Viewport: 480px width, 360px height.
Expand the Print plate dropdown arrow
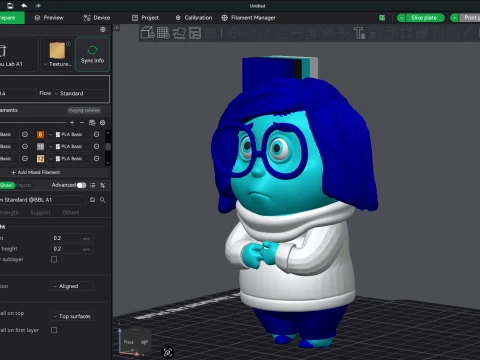(x=454, y=18)
